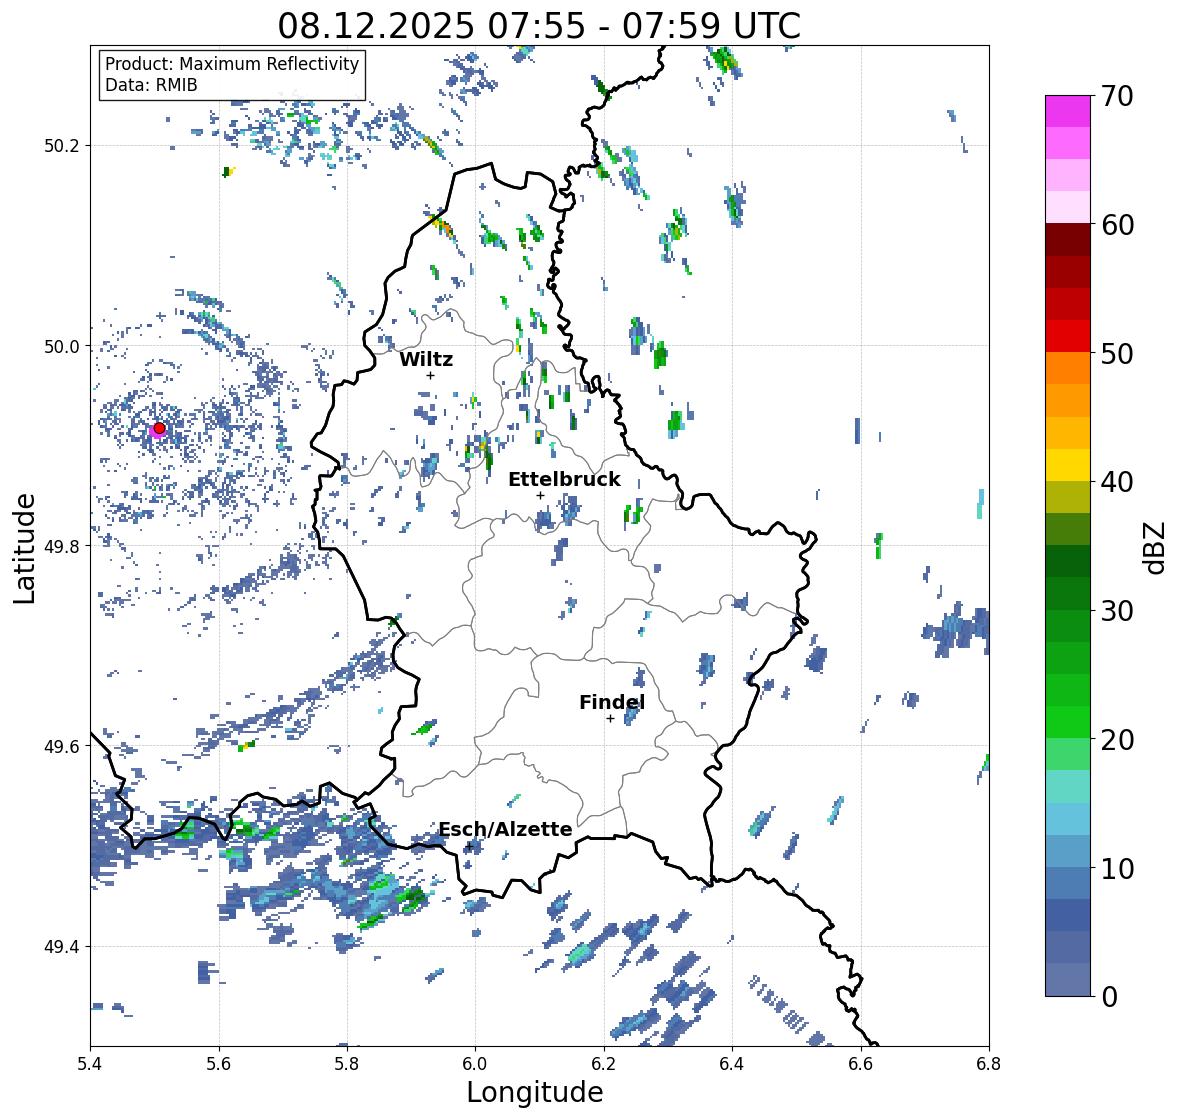The image size is (1179, 1117).
Task: Click the dBZ colorbar label
Action: click(x=1154, y=547)
